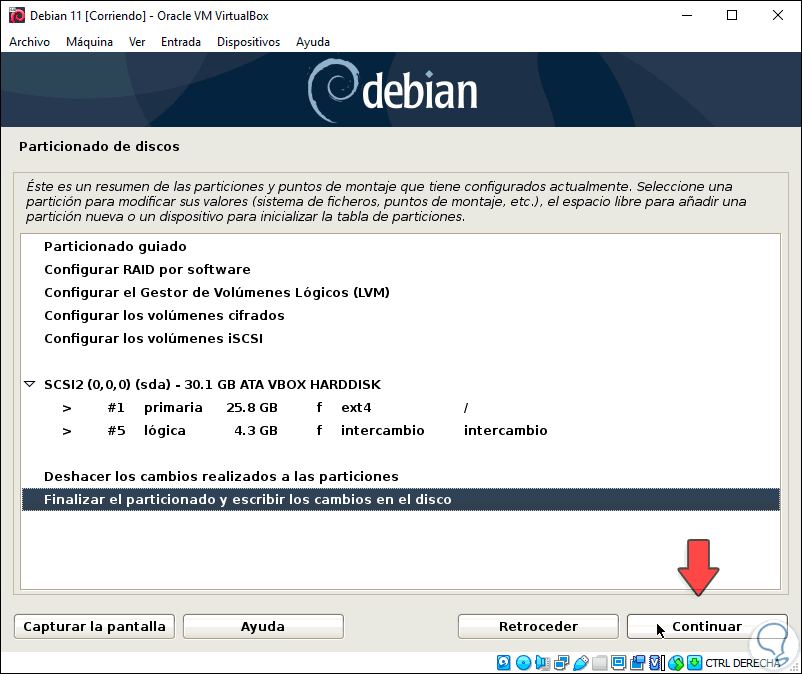Click the recording status icon
The image size is (802, 674).
637,663
